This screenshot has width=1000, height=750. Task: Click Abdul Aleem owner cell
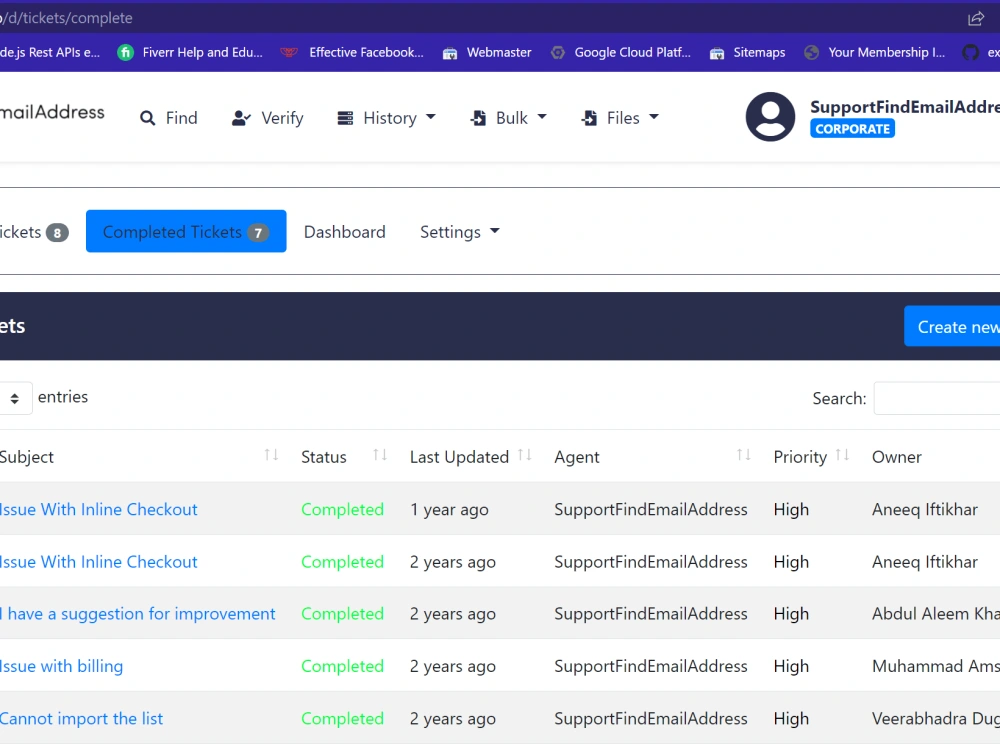[x=936, y=614]
